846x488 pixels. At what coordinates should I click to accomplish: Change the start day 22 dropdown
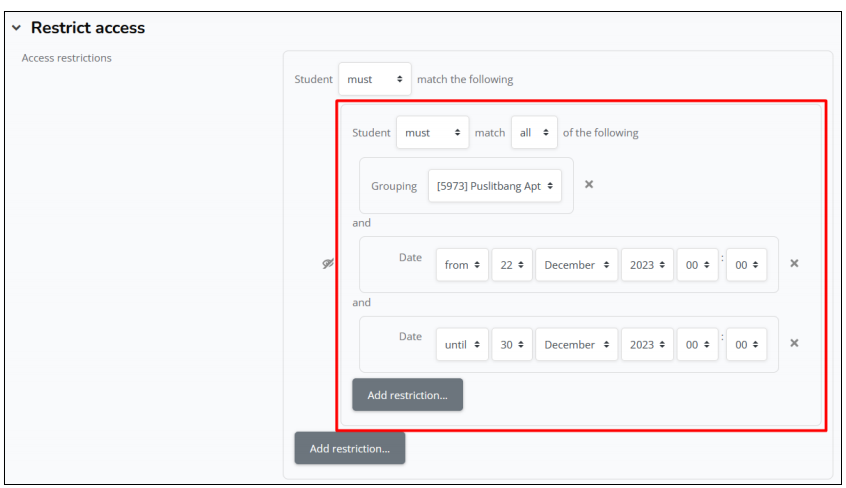[512, 265]
